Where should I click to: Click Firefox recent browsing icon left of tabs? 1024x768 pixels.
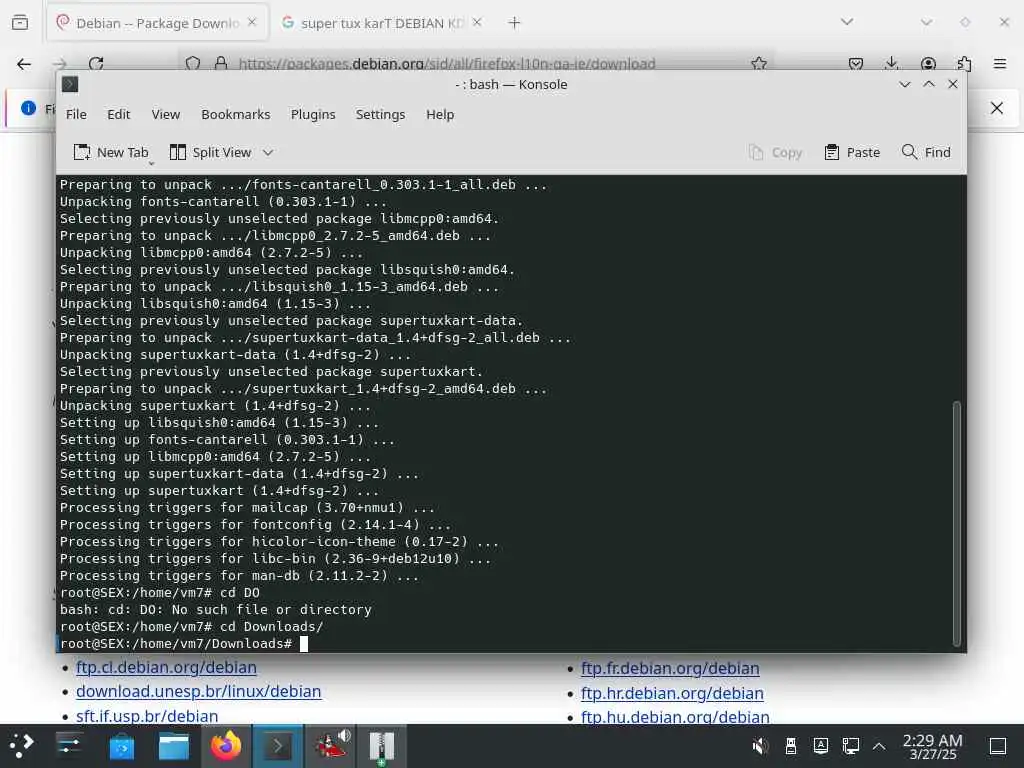coord(20,23)
